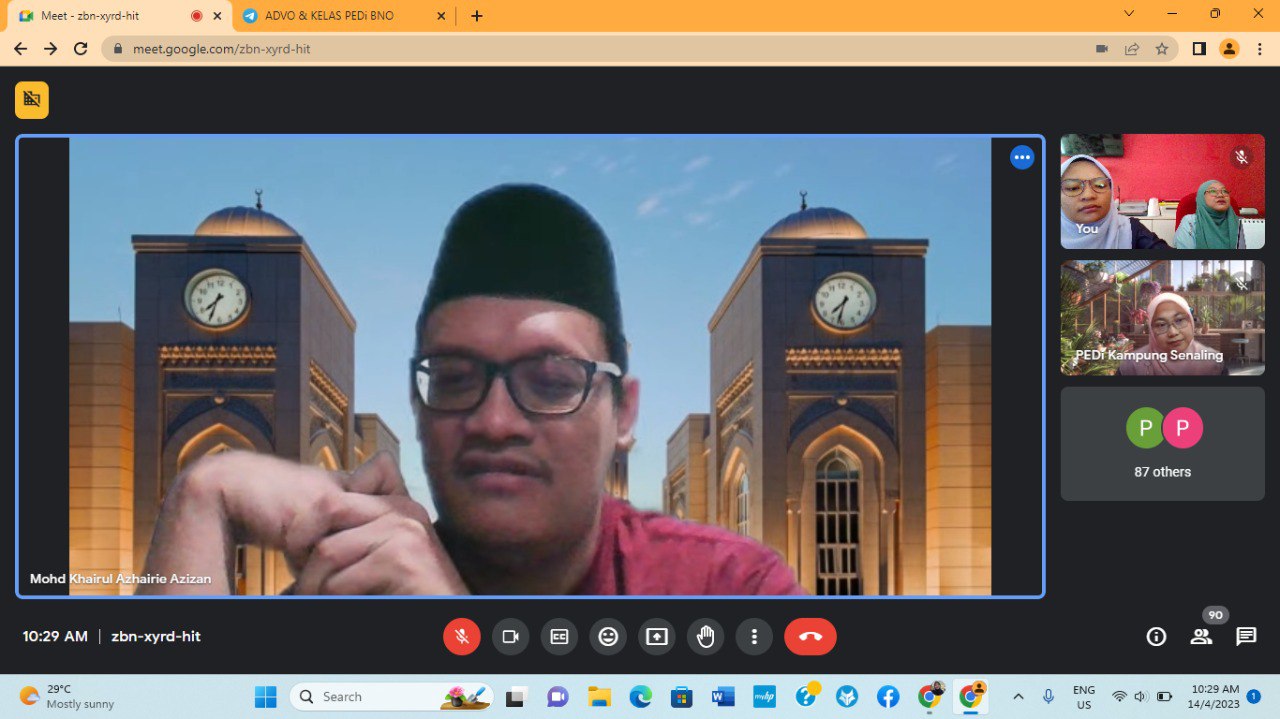Toggle the browser side panel
Viewport: 1280px width, 719px height.
(1199, 48)
